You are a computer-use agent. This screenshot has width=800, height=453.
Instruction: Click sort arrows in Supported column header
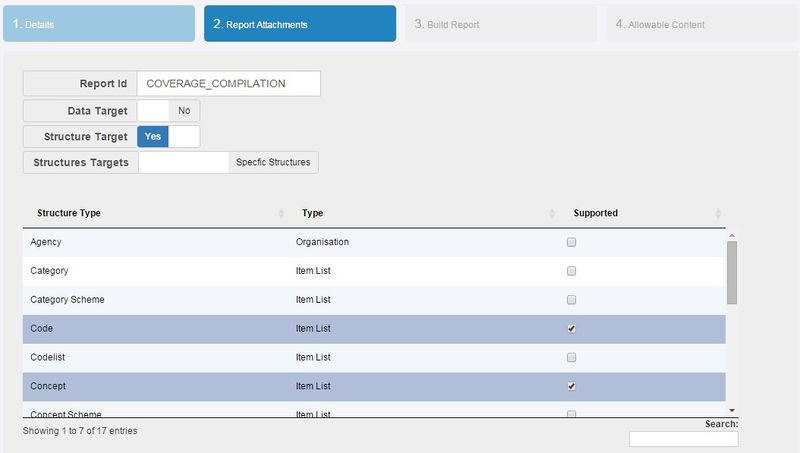coord(718,214)
